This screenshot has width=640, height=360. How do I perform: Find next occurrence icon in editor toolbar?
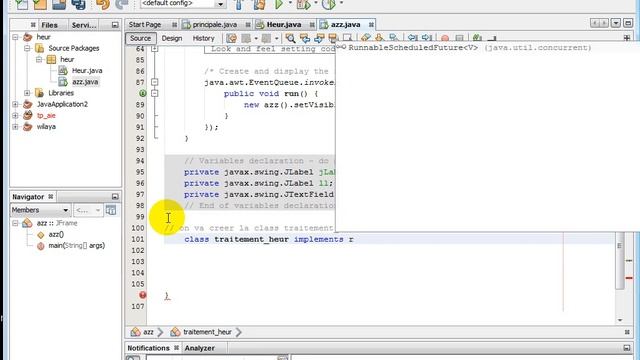(319, 38)
